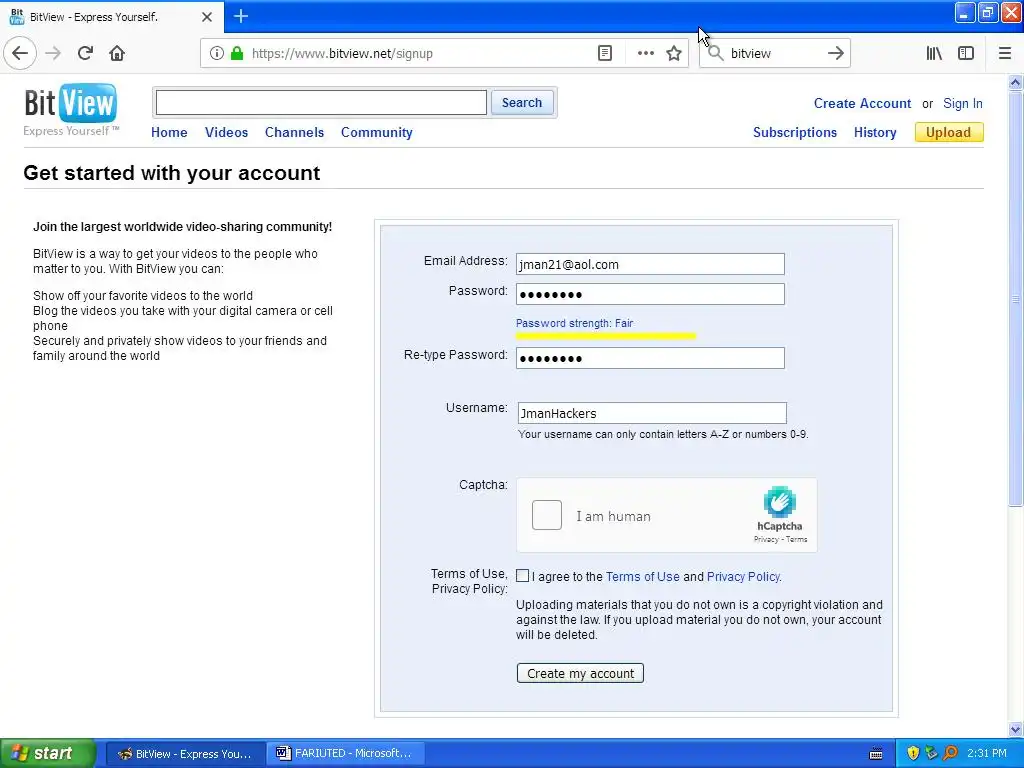Click the search magnifier icon in search box
The height and width of the screenshot is (768, 1024).
point(716,53)
